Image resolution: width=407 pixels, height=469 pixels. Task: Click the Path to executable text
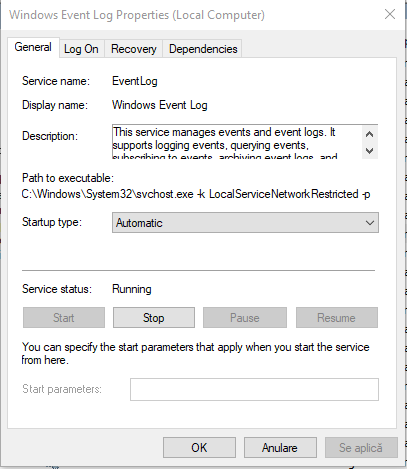[196, 194]
